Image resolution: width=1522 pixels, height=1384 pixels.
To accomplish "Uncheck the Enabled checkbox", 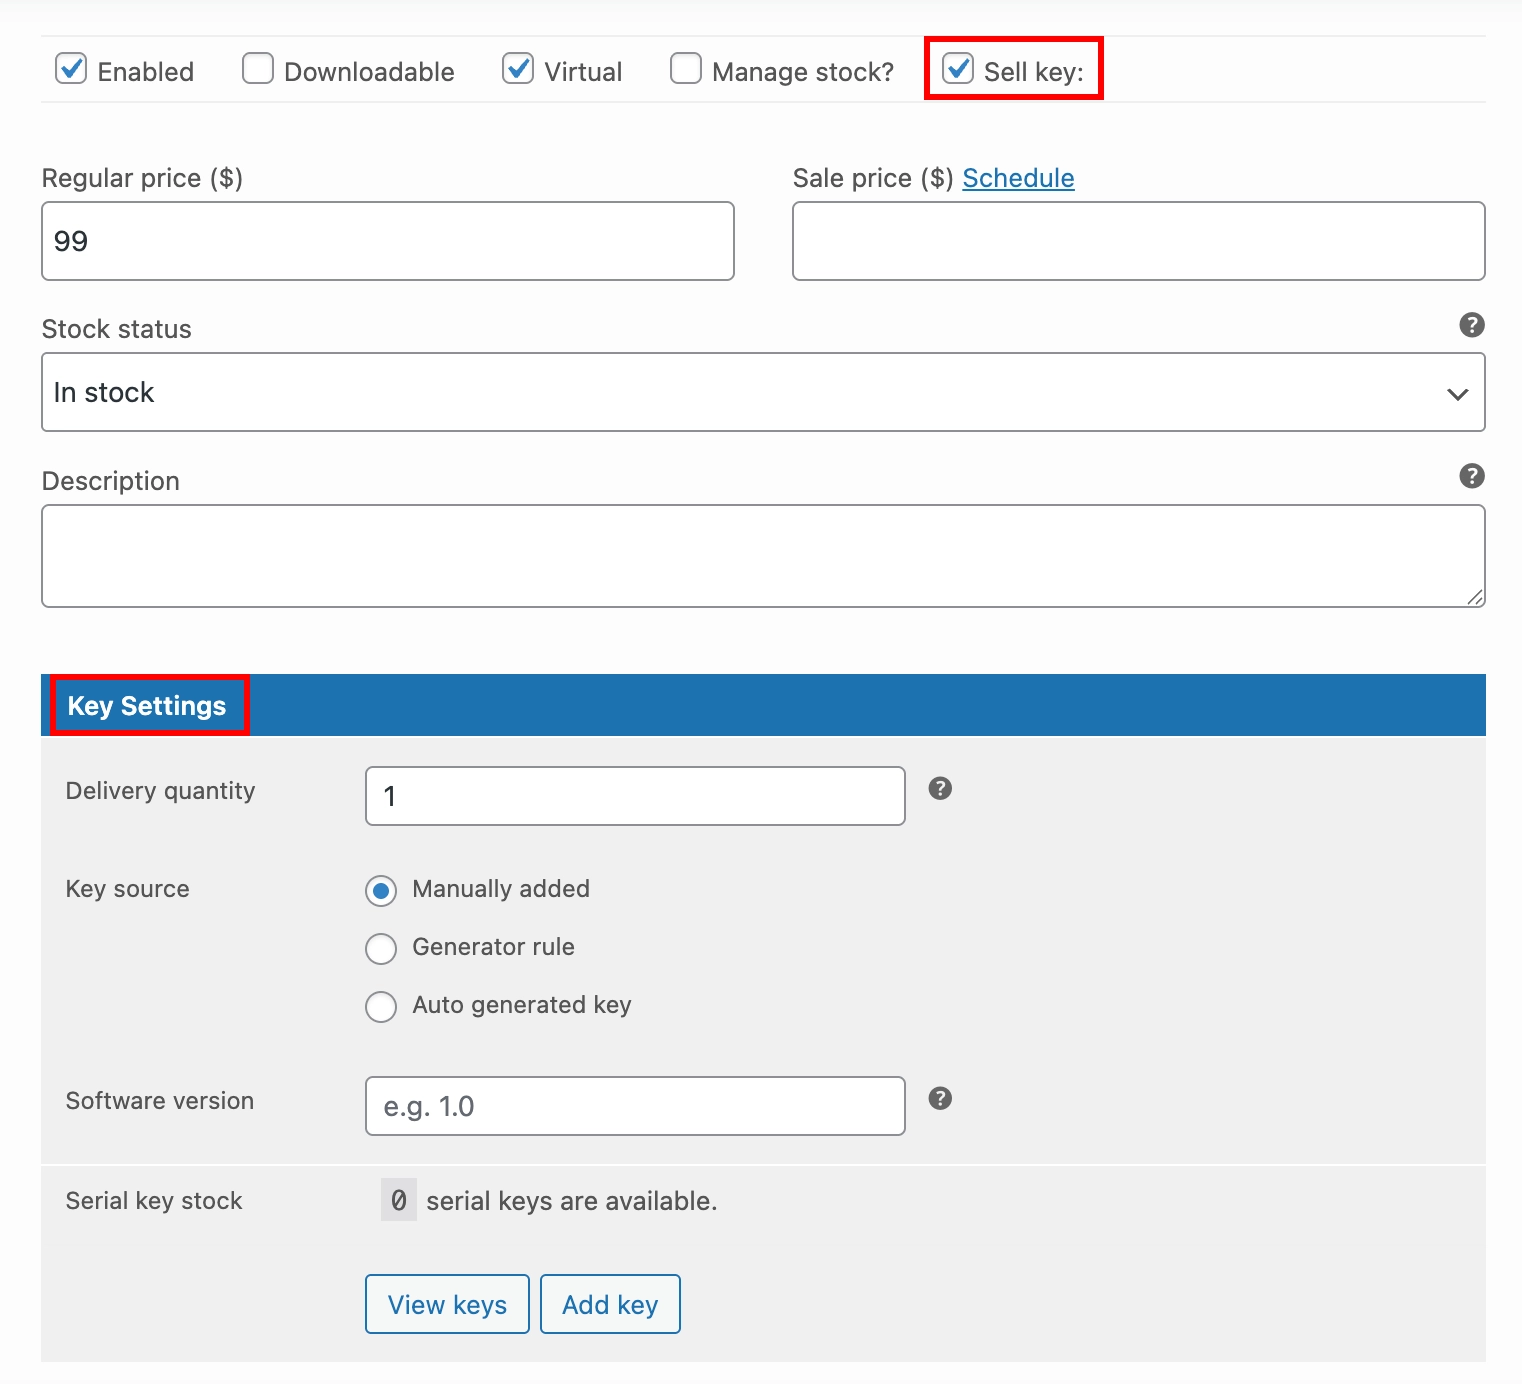I will click(x=71, y=69).
